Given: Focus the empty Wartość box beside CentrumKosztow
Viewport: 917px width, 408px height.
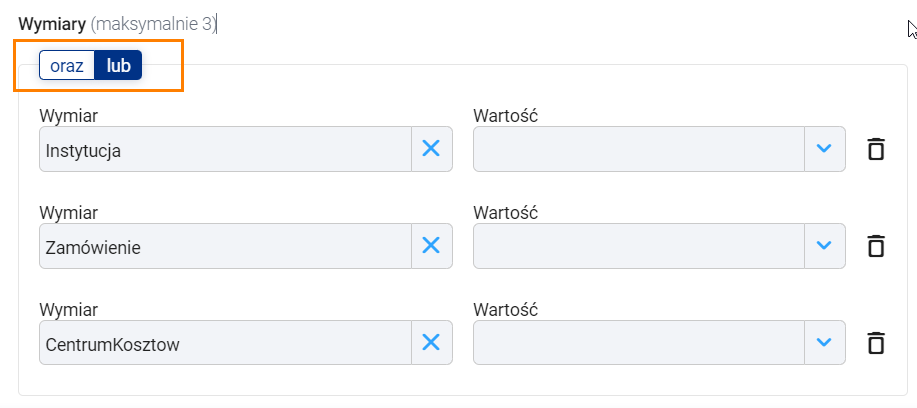Looking at the screenshot, I should (639, 343).
